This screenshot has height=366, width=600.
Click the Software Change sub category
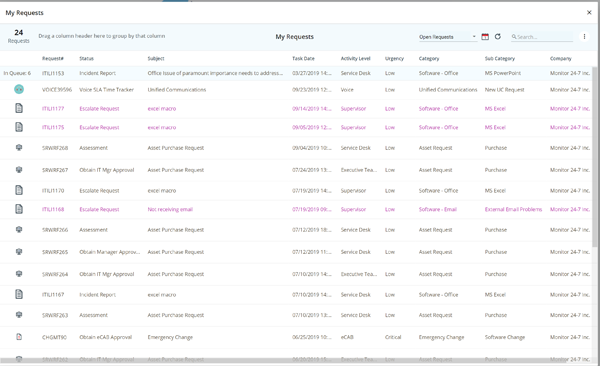click(x=505, y=337)
